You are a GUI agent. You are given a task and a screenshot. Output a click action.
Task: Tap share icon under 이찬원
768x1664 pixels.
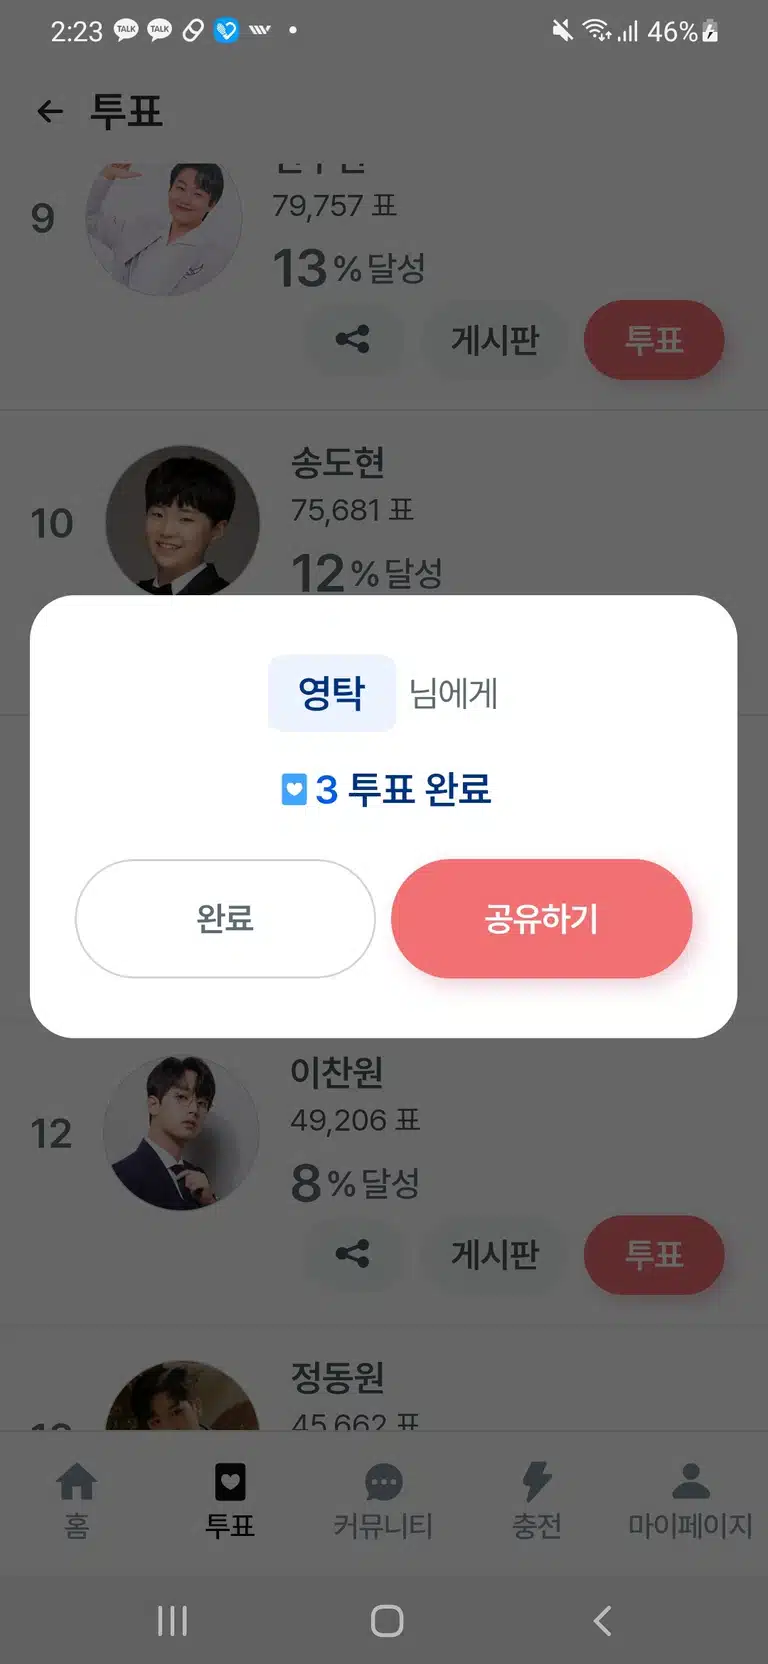tap(352, 1253)
